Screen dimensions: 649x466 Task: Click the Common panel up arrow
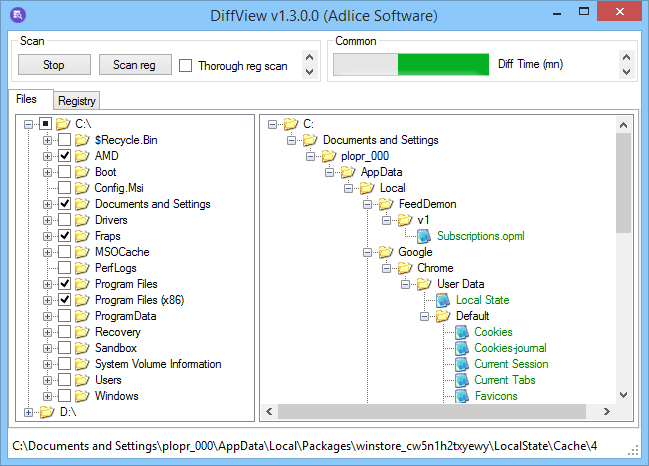click(626, 57)
